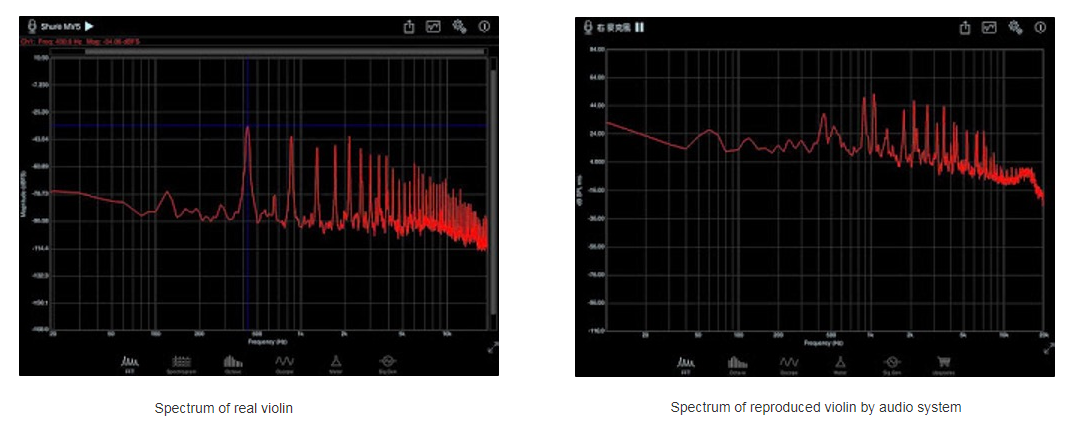
Task: Click caption 'Spectrum of real violin'
Action: click(223, 409)
